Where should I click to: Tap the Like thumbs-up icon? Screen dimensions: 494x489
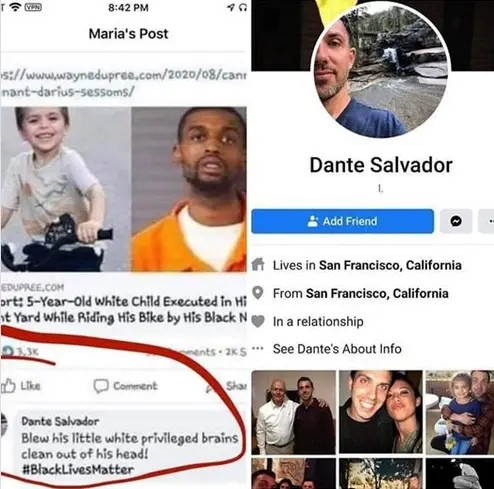(8, 386)
